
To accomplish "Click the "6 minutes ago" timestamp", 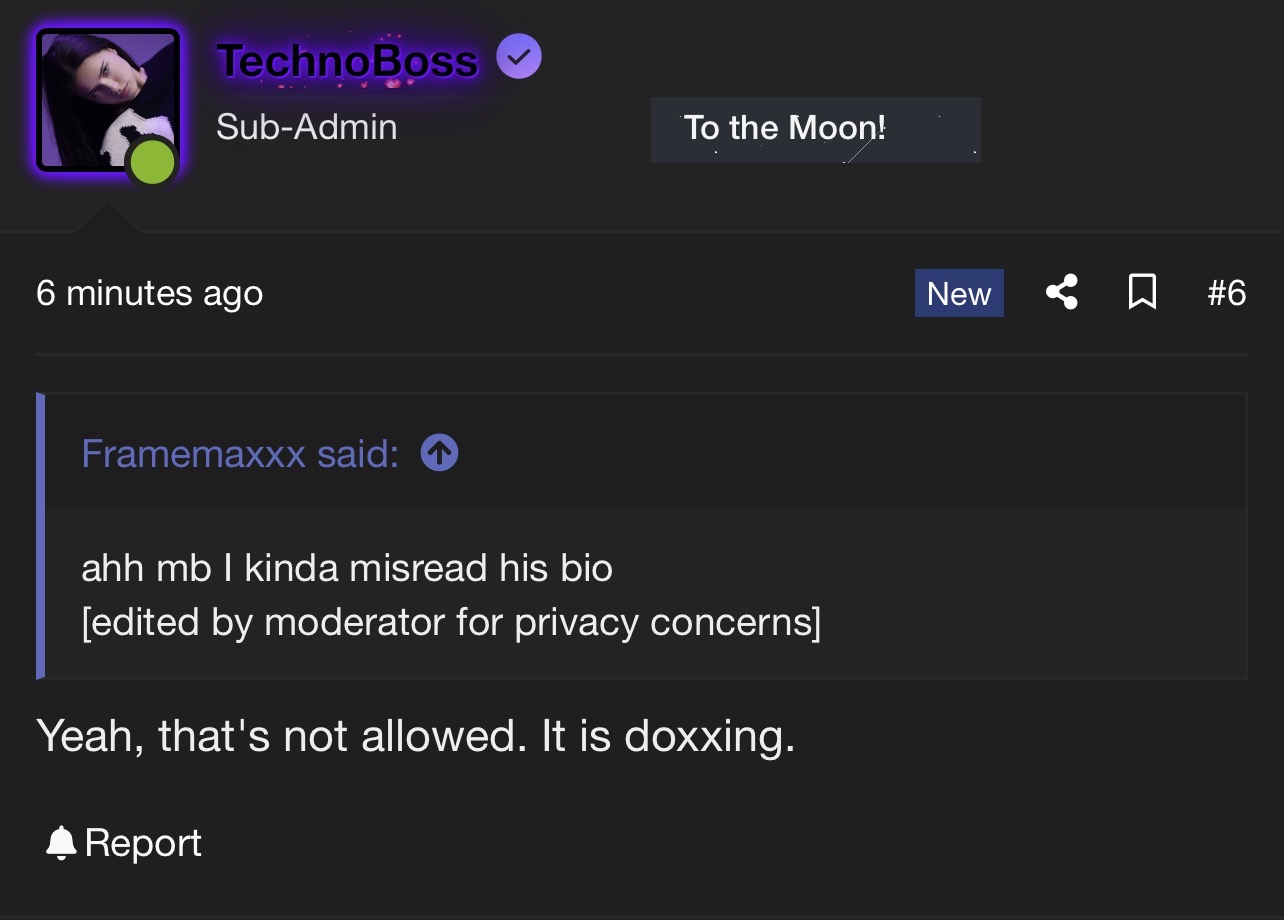I will coord(150,294).
